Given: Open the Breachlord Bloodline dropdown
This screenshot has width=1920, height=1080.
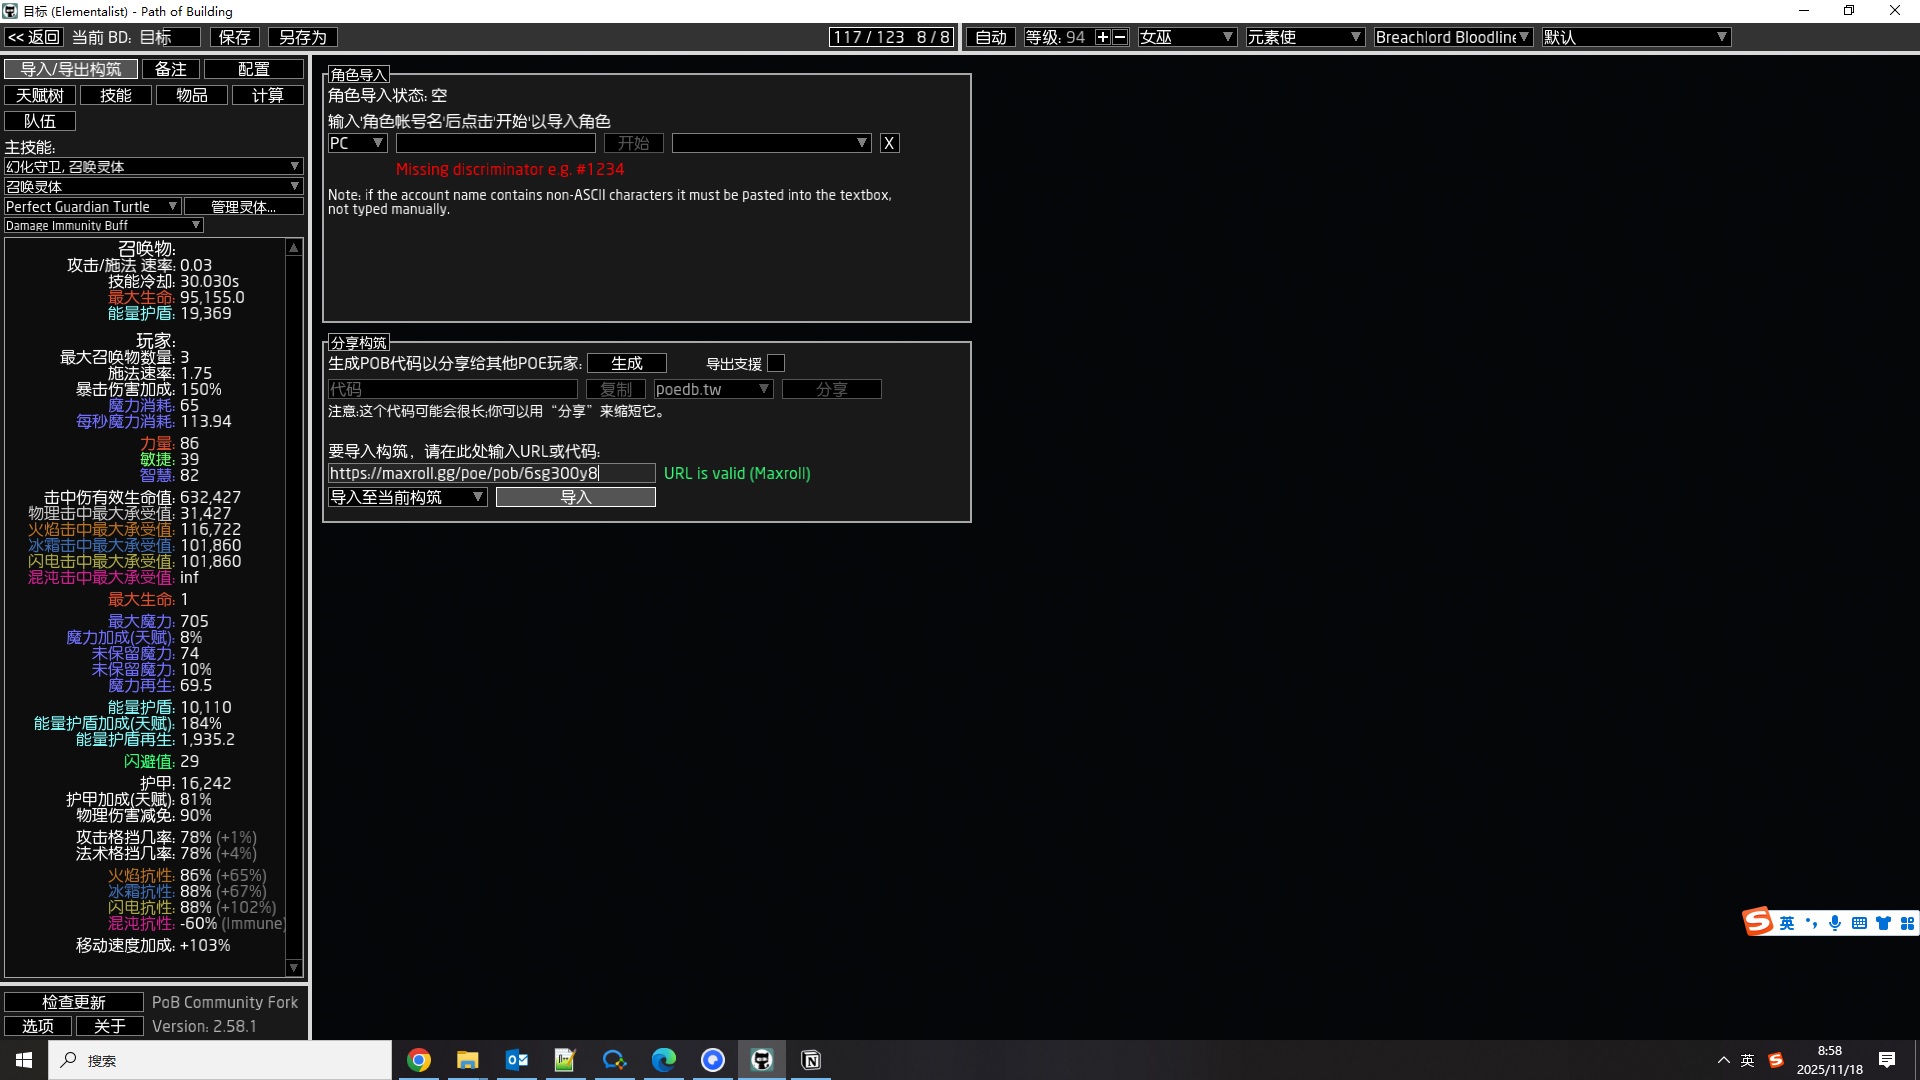Looking at the screenshot, I should [x=1453, y=37].
